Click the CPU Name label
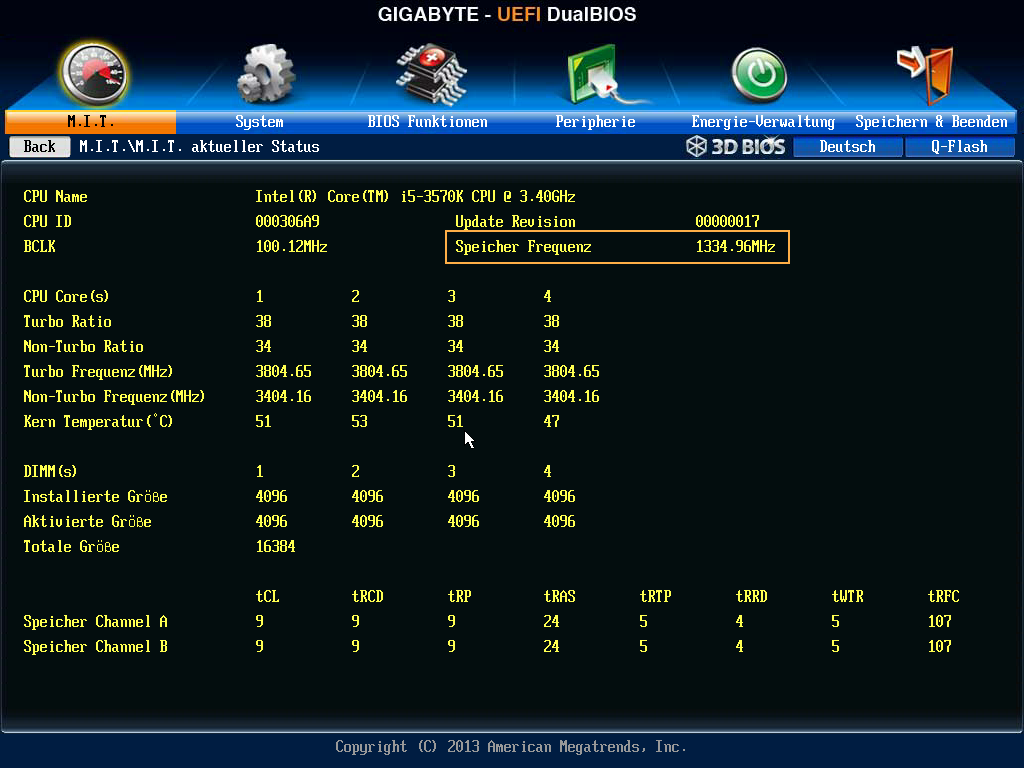Screen dimensions: 1024x768 coord(55,197)
